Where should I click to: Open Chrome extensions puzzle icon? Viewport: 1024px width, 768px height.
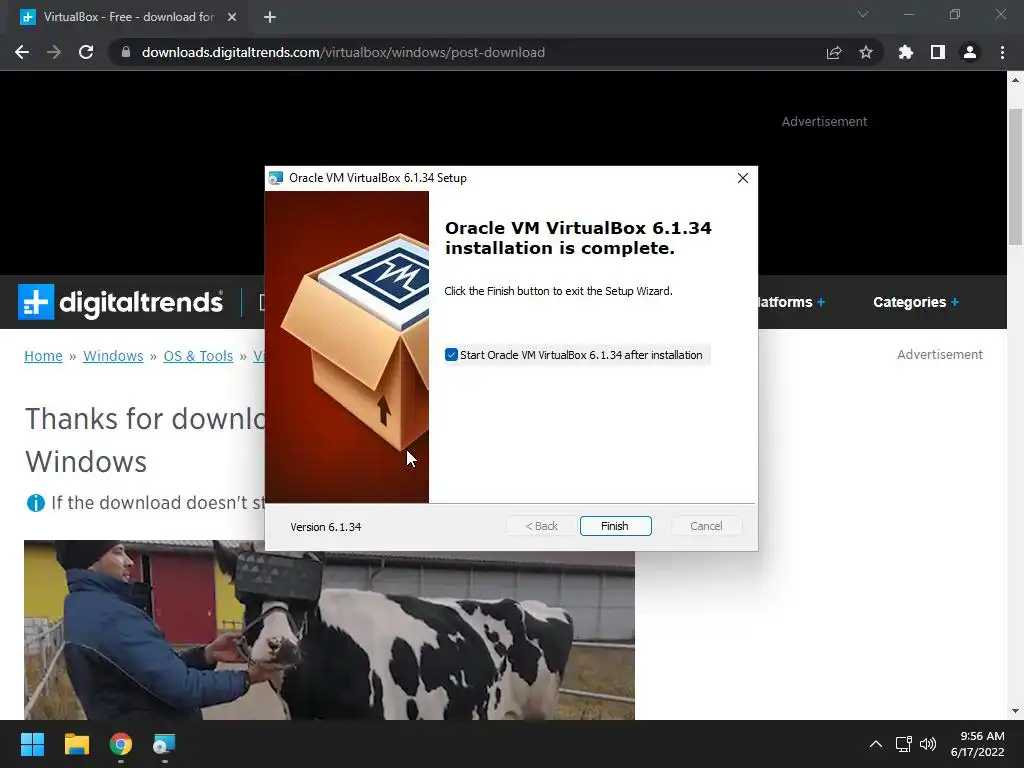point(906,52)
